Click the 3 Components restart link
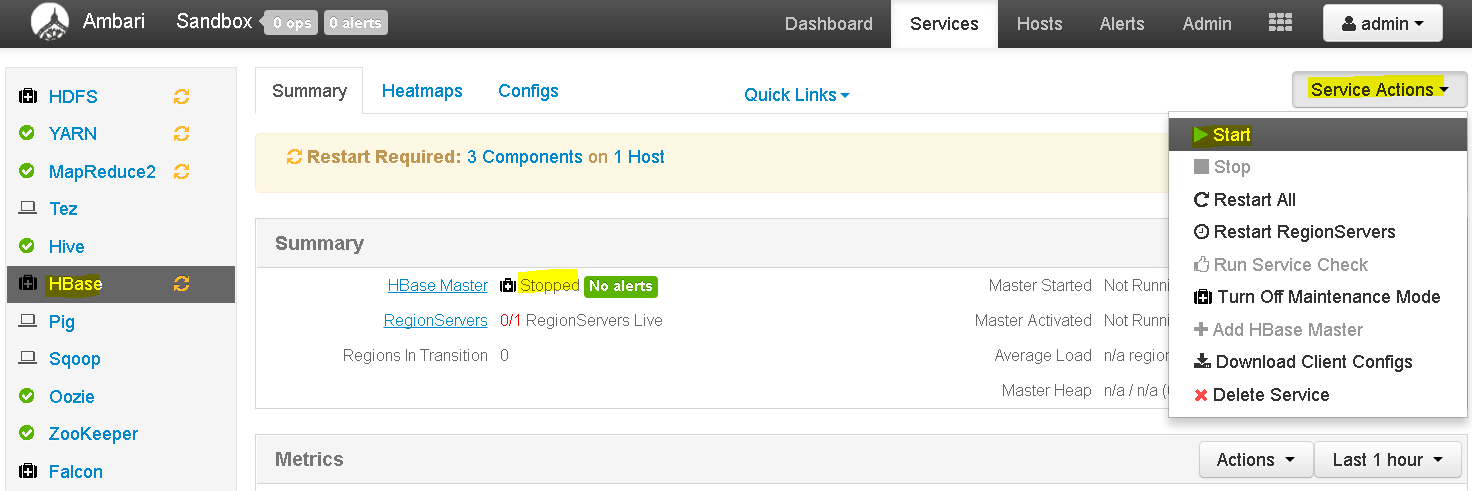 click(x=525, y=157)
